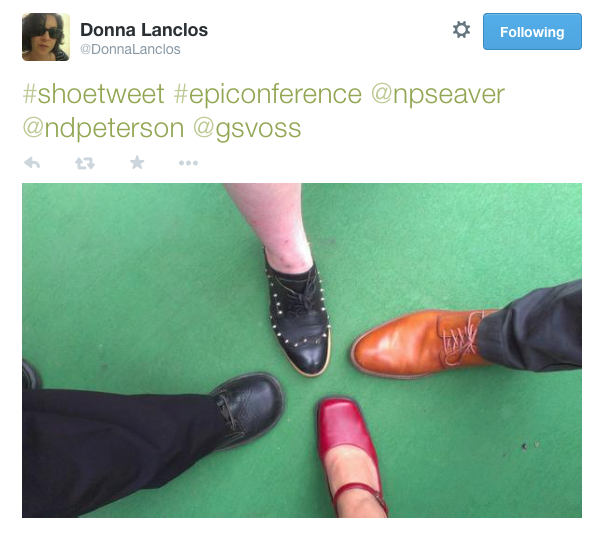Open Donna Lanclos's profile picture
This screenshot has width=605, height=536.
tap(46, 37)
